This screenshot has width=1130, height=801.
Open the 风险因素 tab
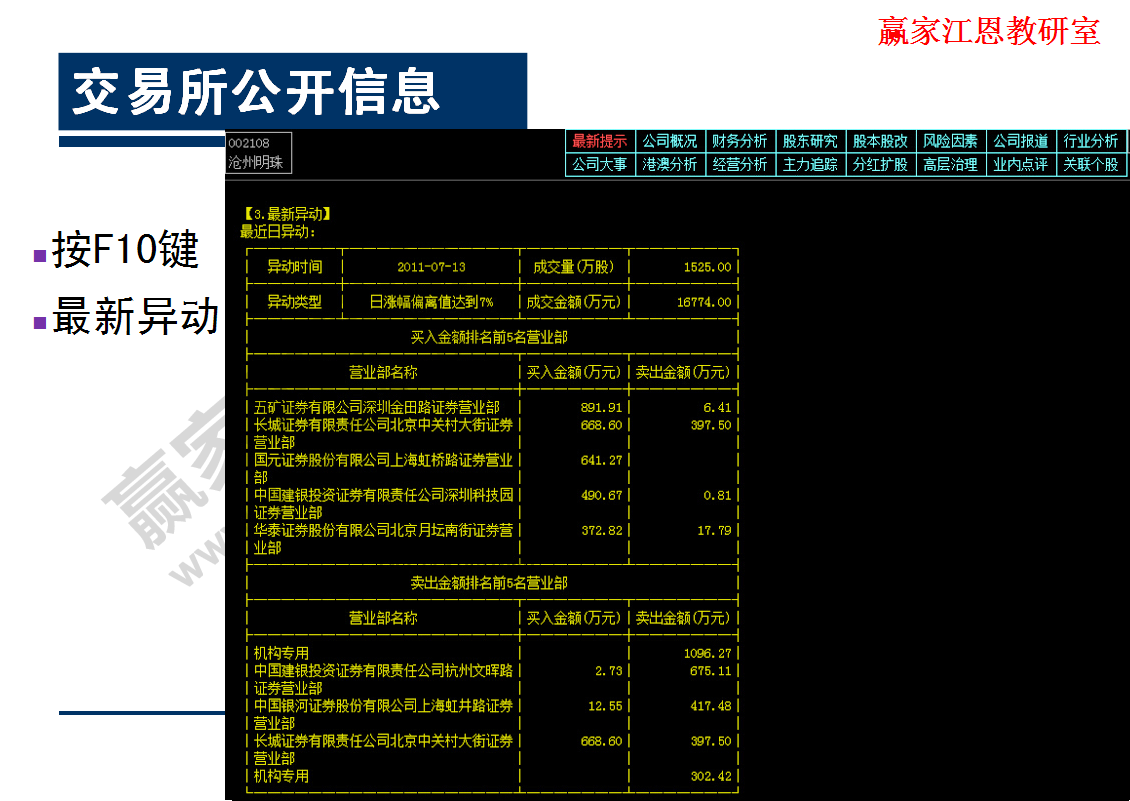point(950,141)
